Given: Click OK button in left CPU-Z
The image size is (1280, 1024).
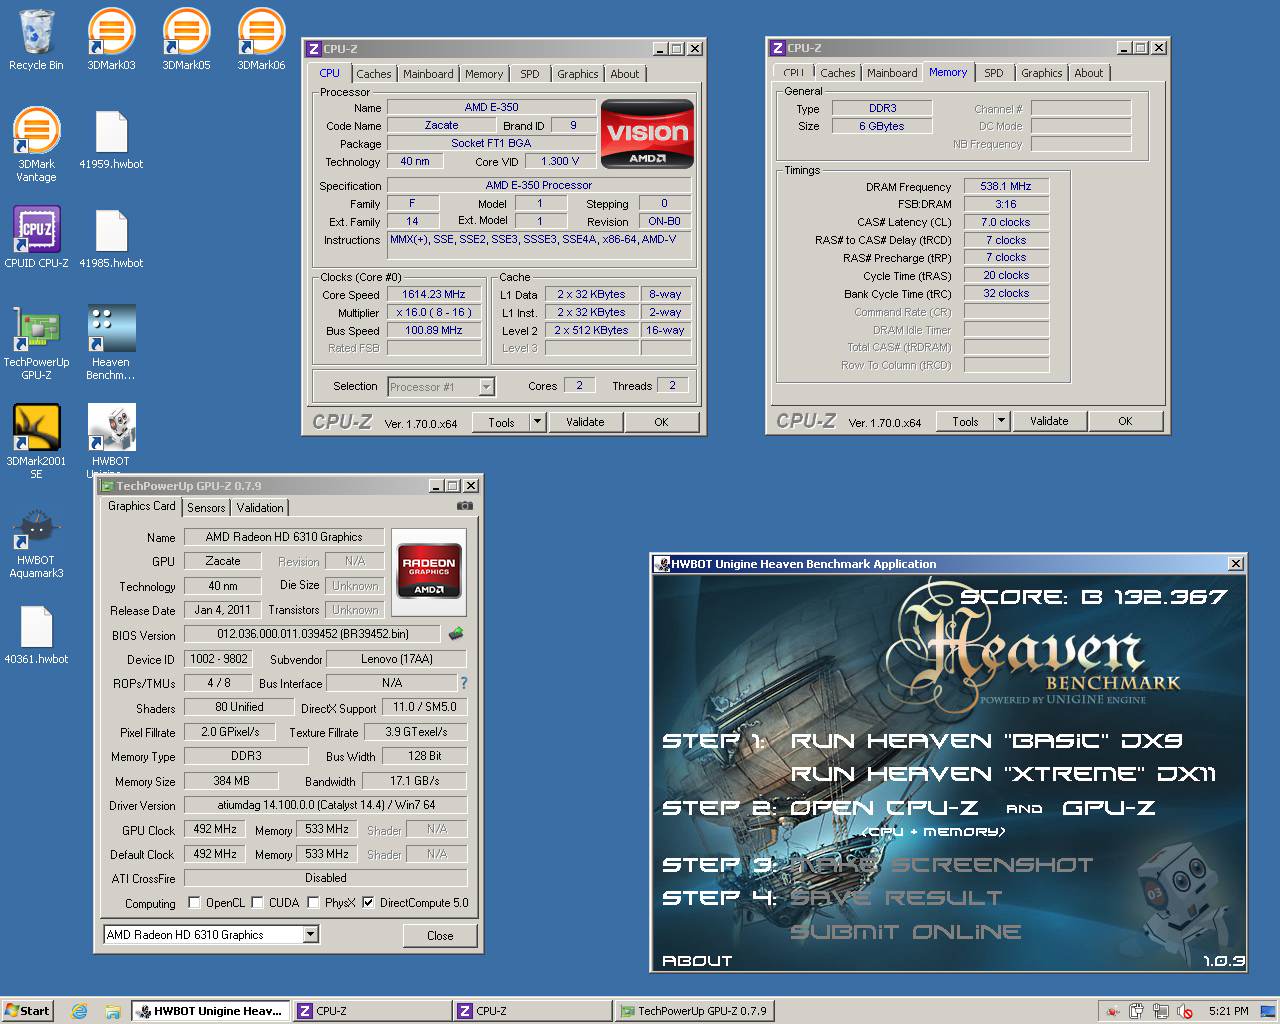Looking at the screenshot, I should click(x=661, y=422).
